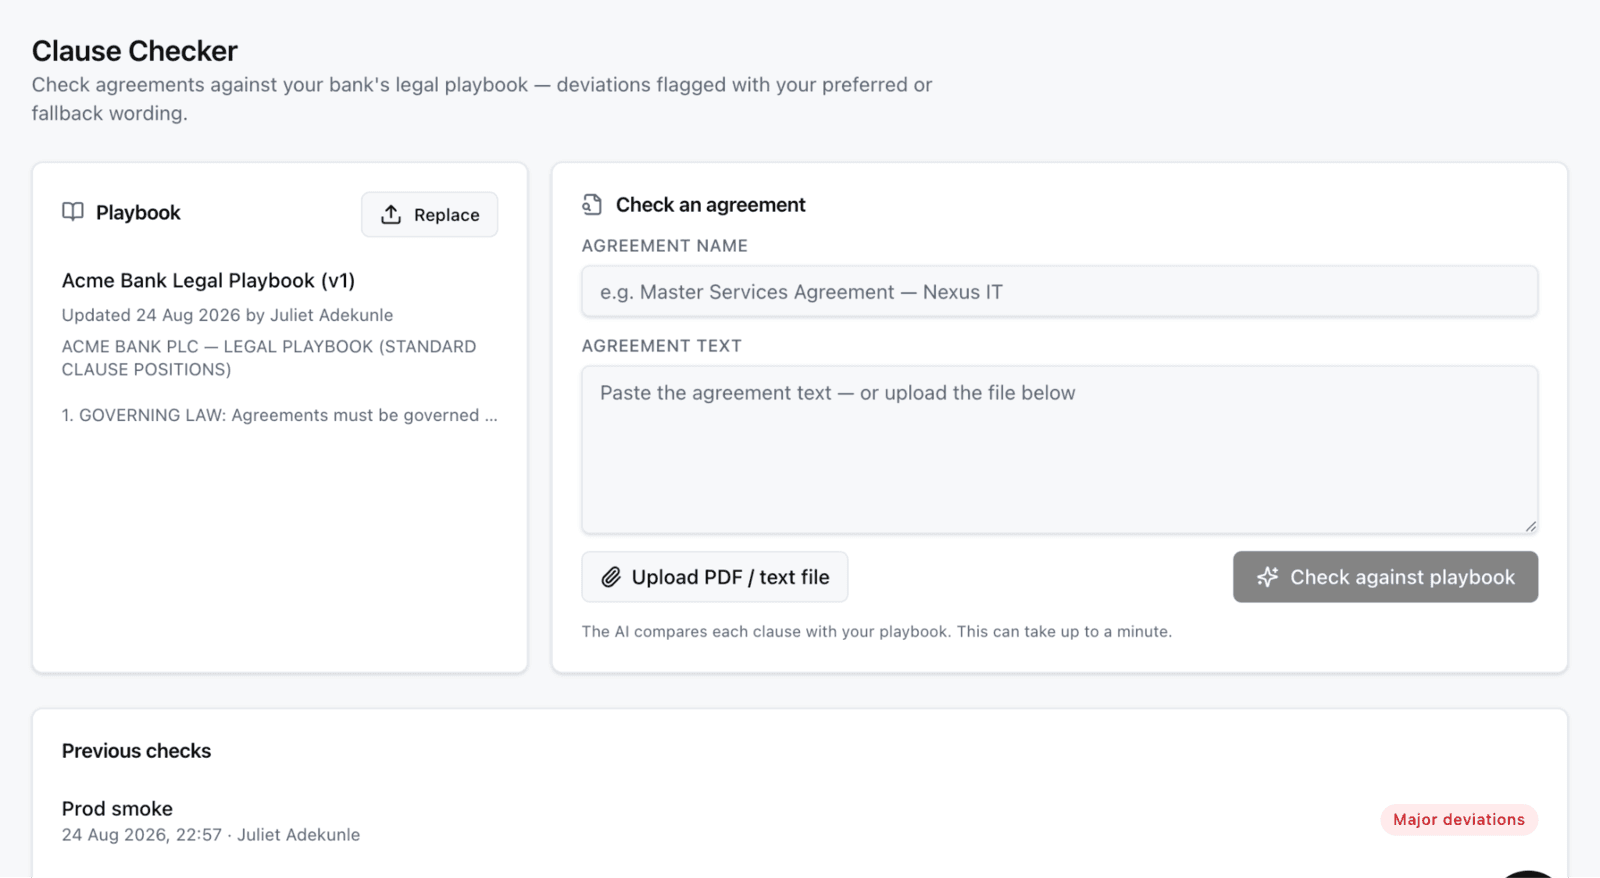The width and height of the screenshot is (1600, 878).
Task: Click the Playbook book icon
Action: pyautogui.click(x=73, y=212)
